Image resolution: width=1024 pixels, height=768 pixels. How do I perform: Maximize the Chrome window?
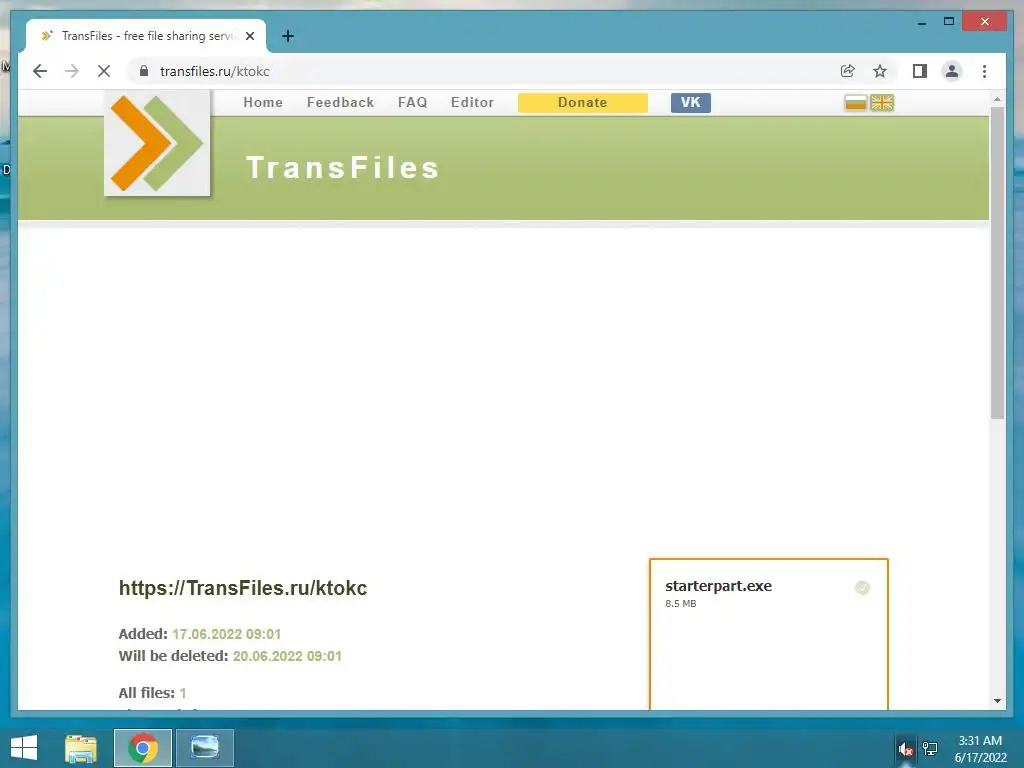pos(949,22)
